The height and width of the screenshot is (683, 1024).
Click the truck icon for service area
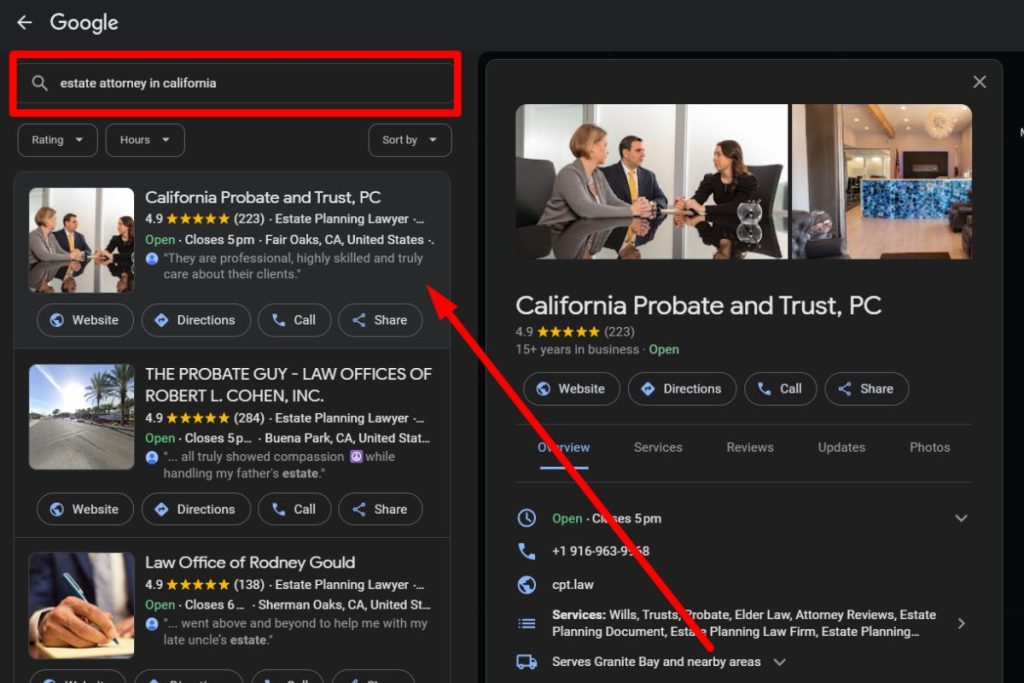527,662
